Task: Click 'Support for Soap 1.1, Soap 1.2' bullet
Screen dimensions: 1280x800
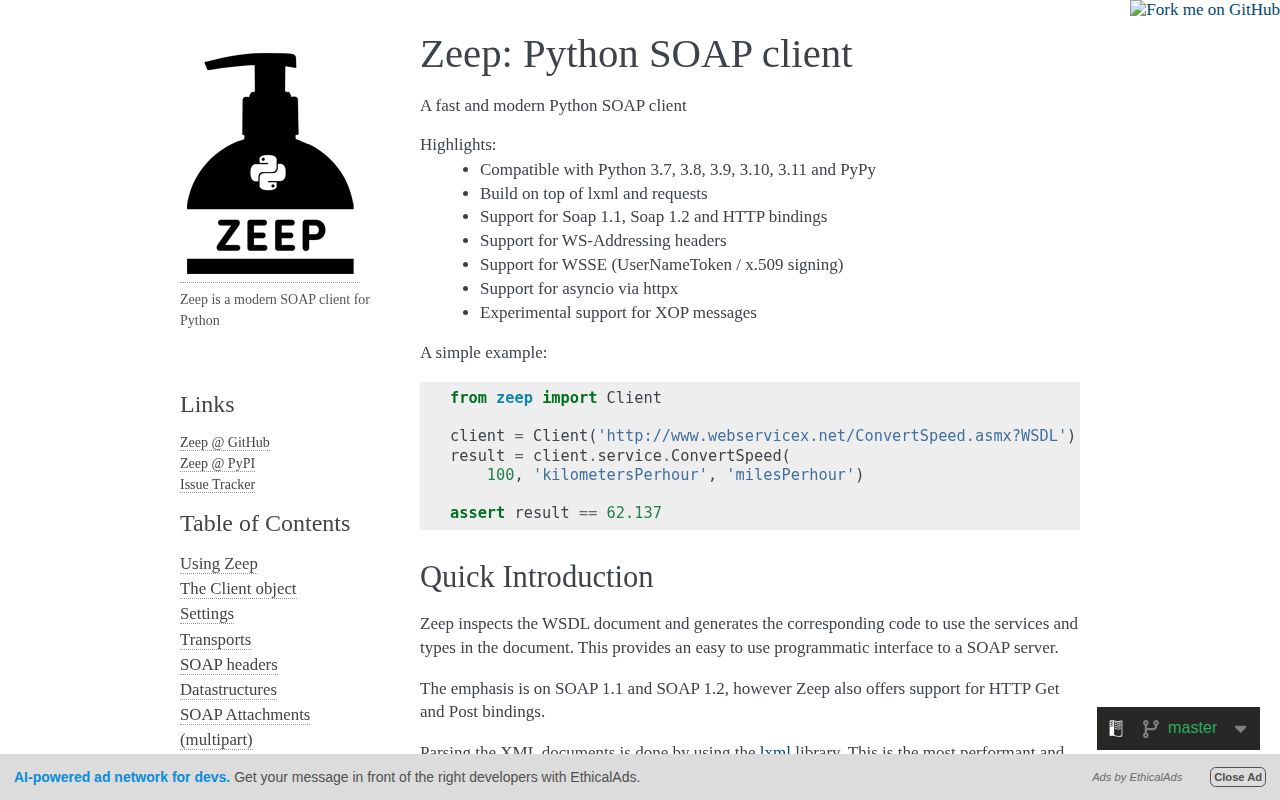Action: point(653,216)
